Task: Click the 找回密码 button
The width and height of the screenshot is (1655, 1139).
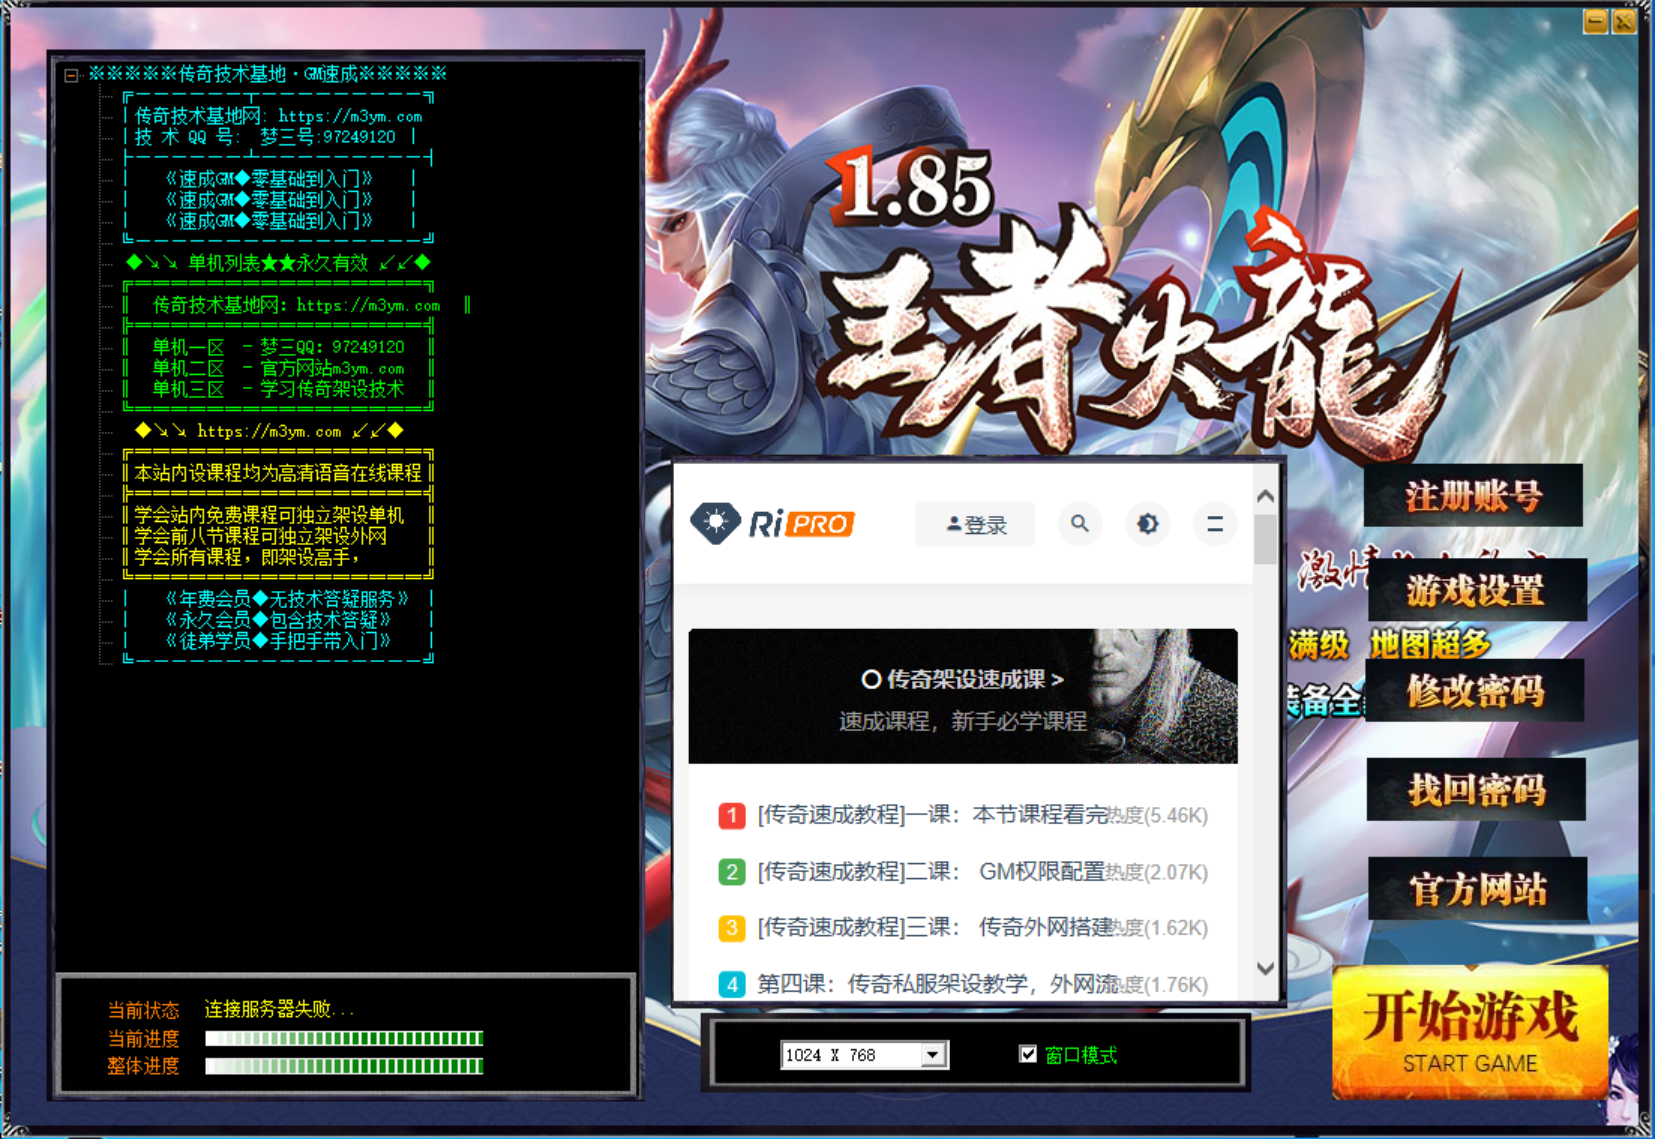Action: (x=1476, y=789)
